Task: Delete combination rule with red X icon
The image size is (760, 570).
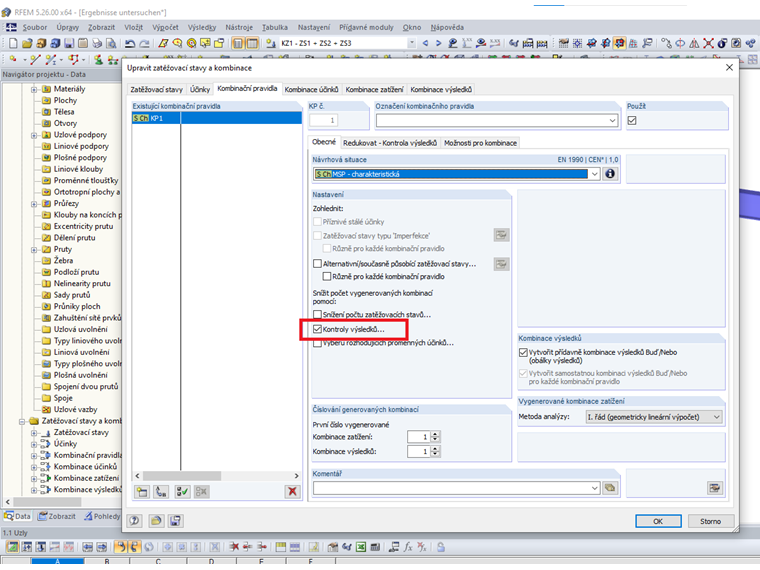Action: pos(292,491)
